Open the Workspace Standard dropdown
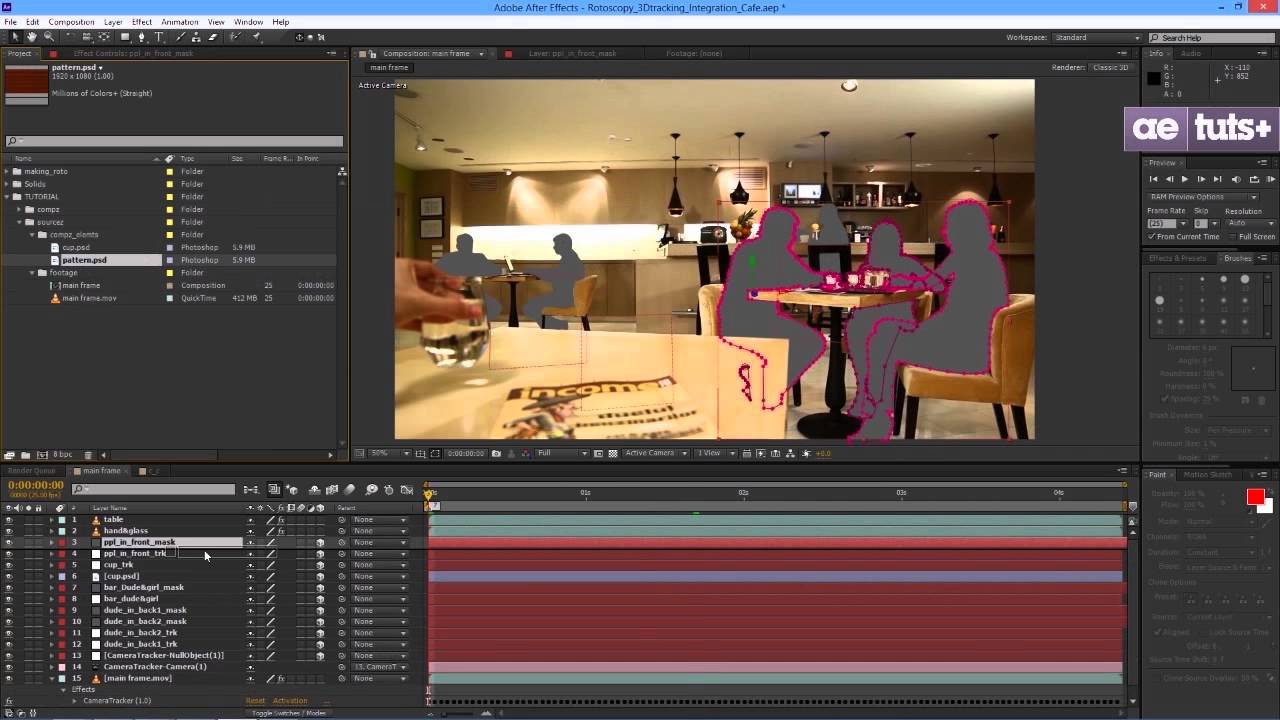The height and width of the screenshot is (720, 1280). pos(1097,38)
